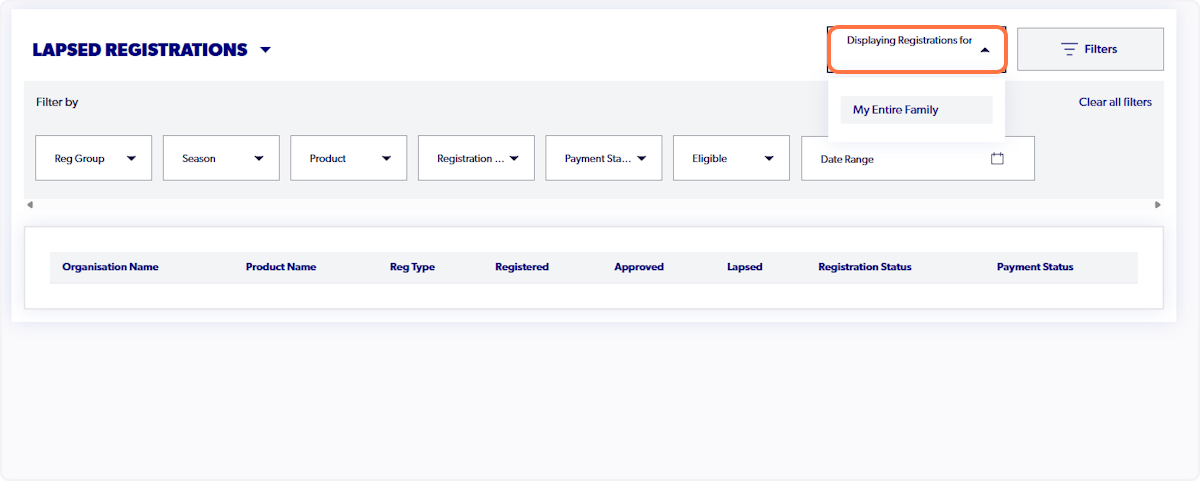Expand the Payment Status filter dropdown
The image size is (1200, 481).
pos(604,158)
